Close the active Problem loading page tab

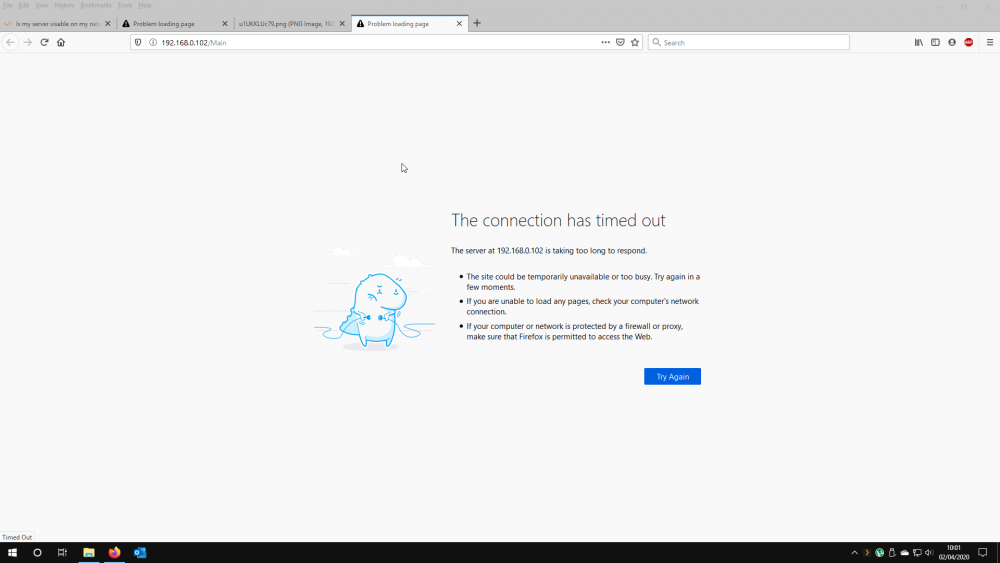coord(459,24)
